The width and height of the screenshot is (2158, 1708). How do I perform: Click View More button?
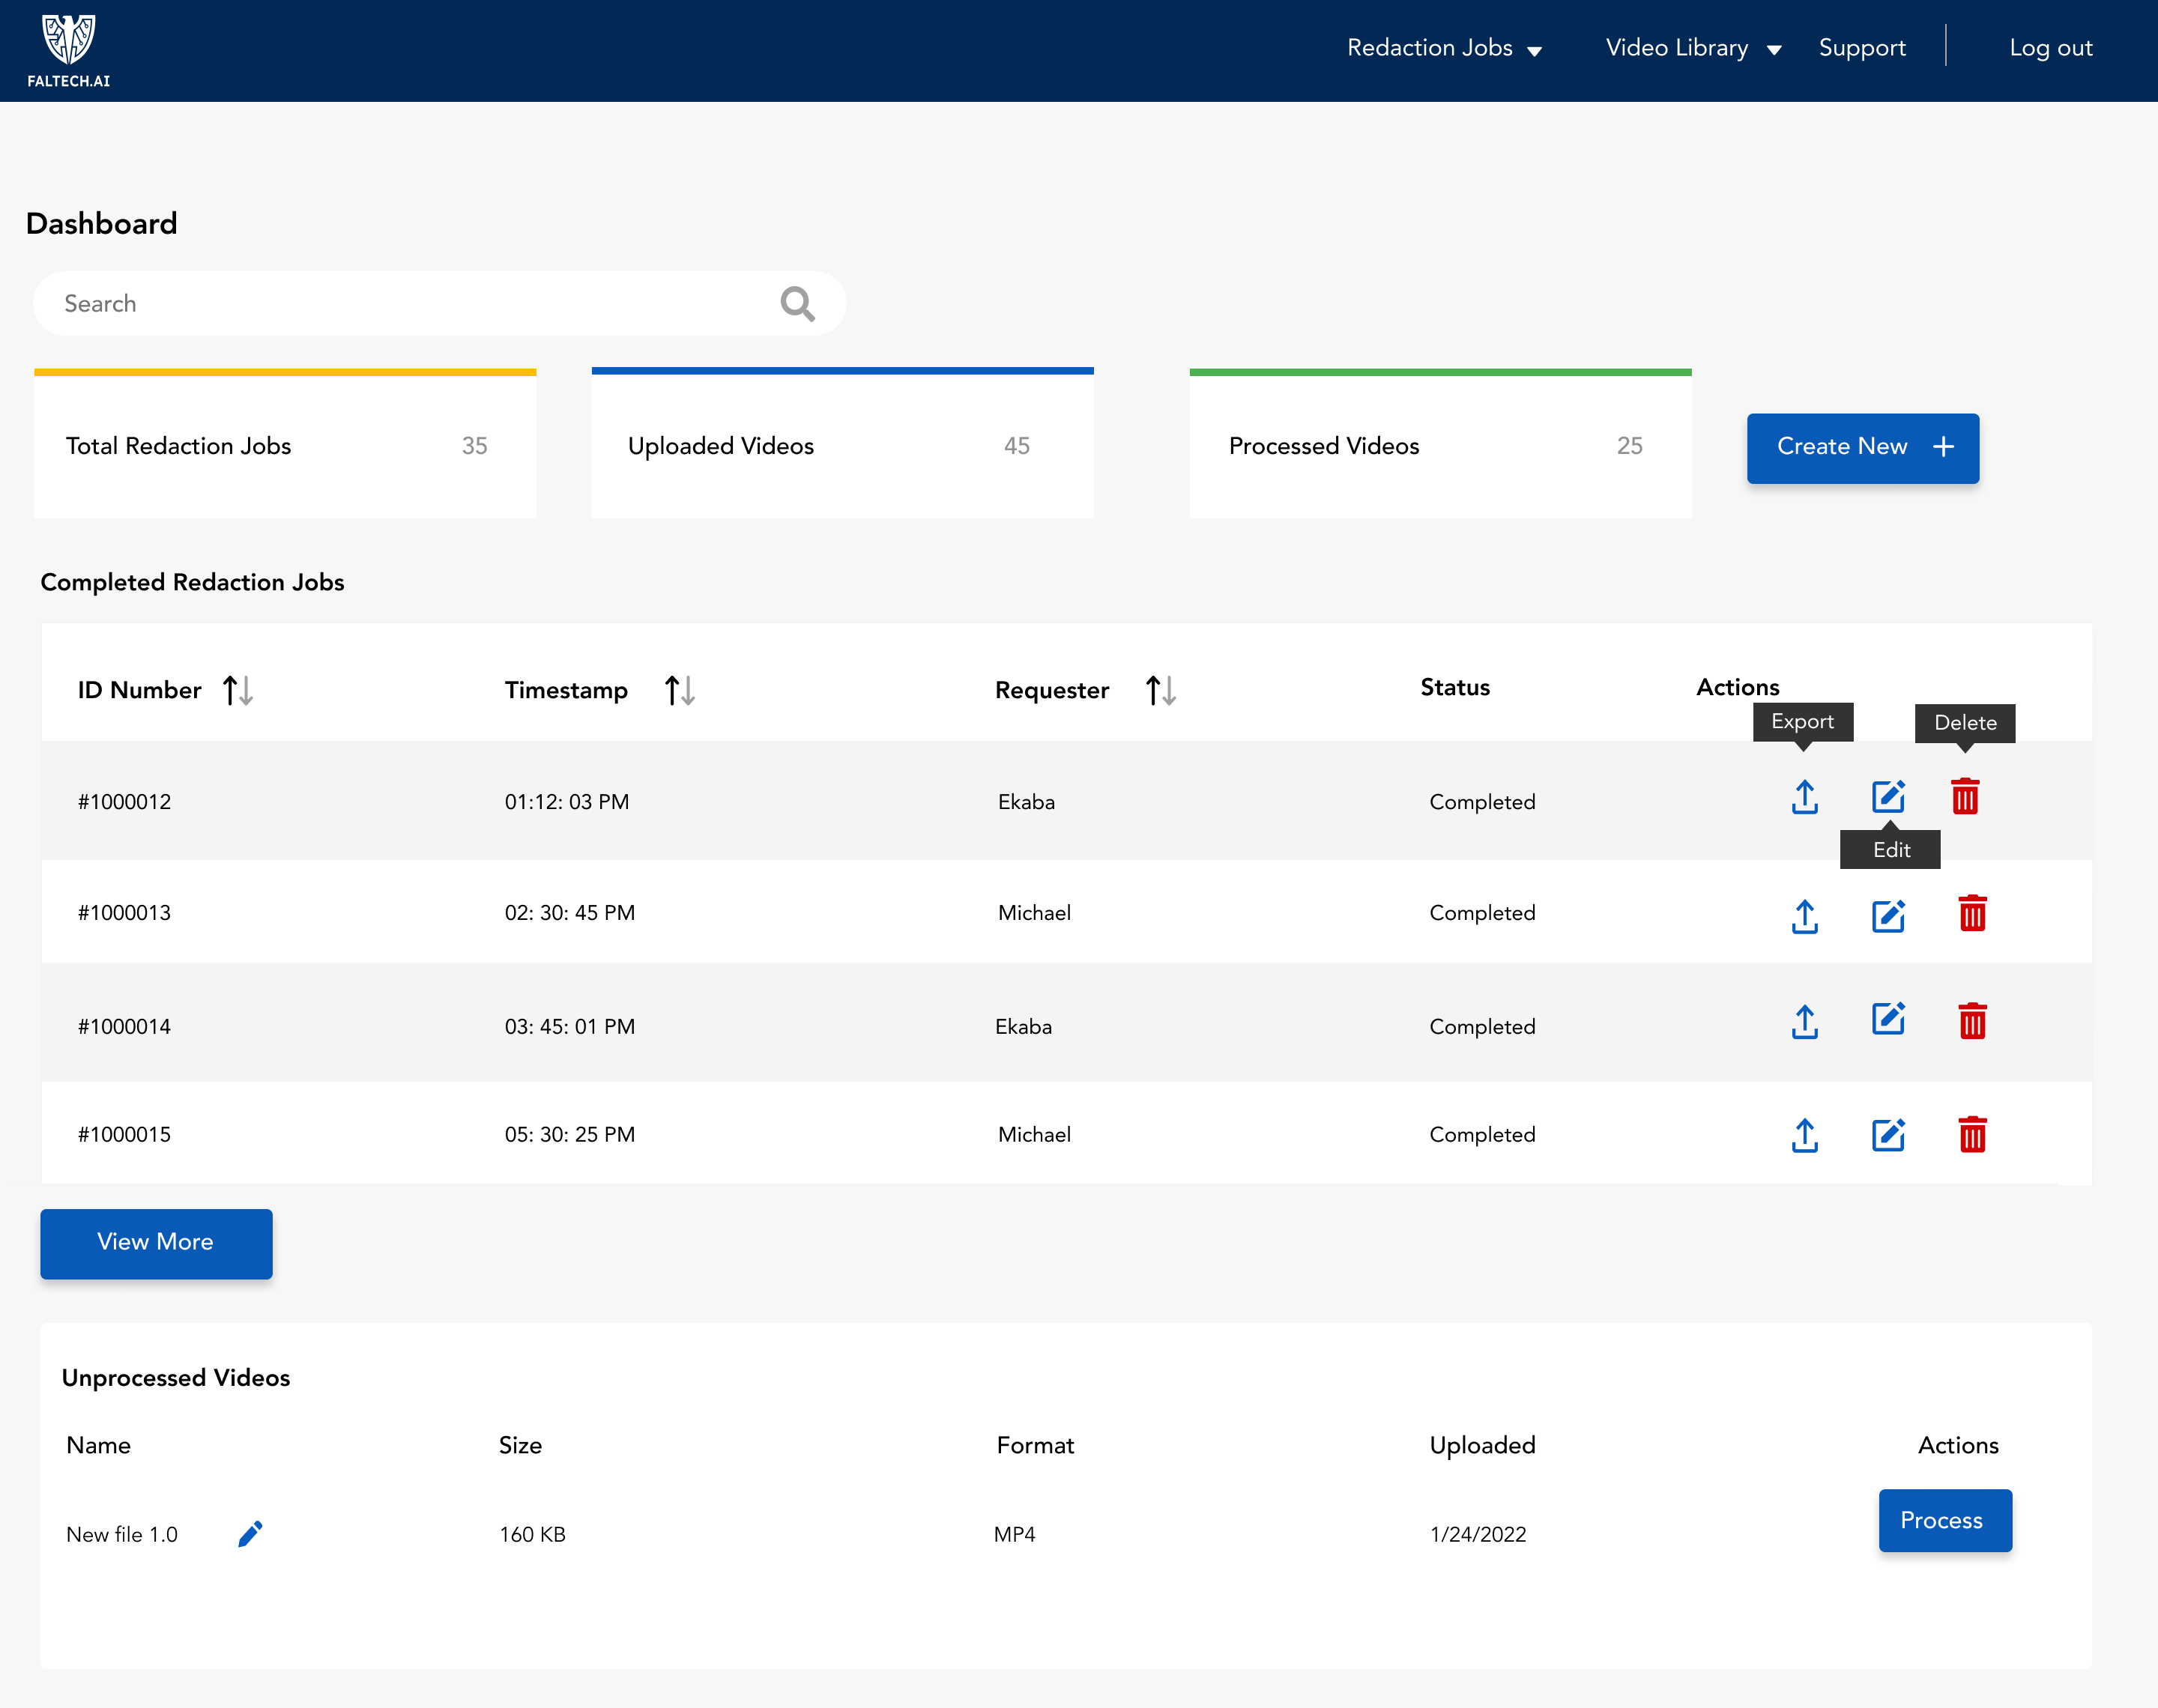[x=156, y=1243]
